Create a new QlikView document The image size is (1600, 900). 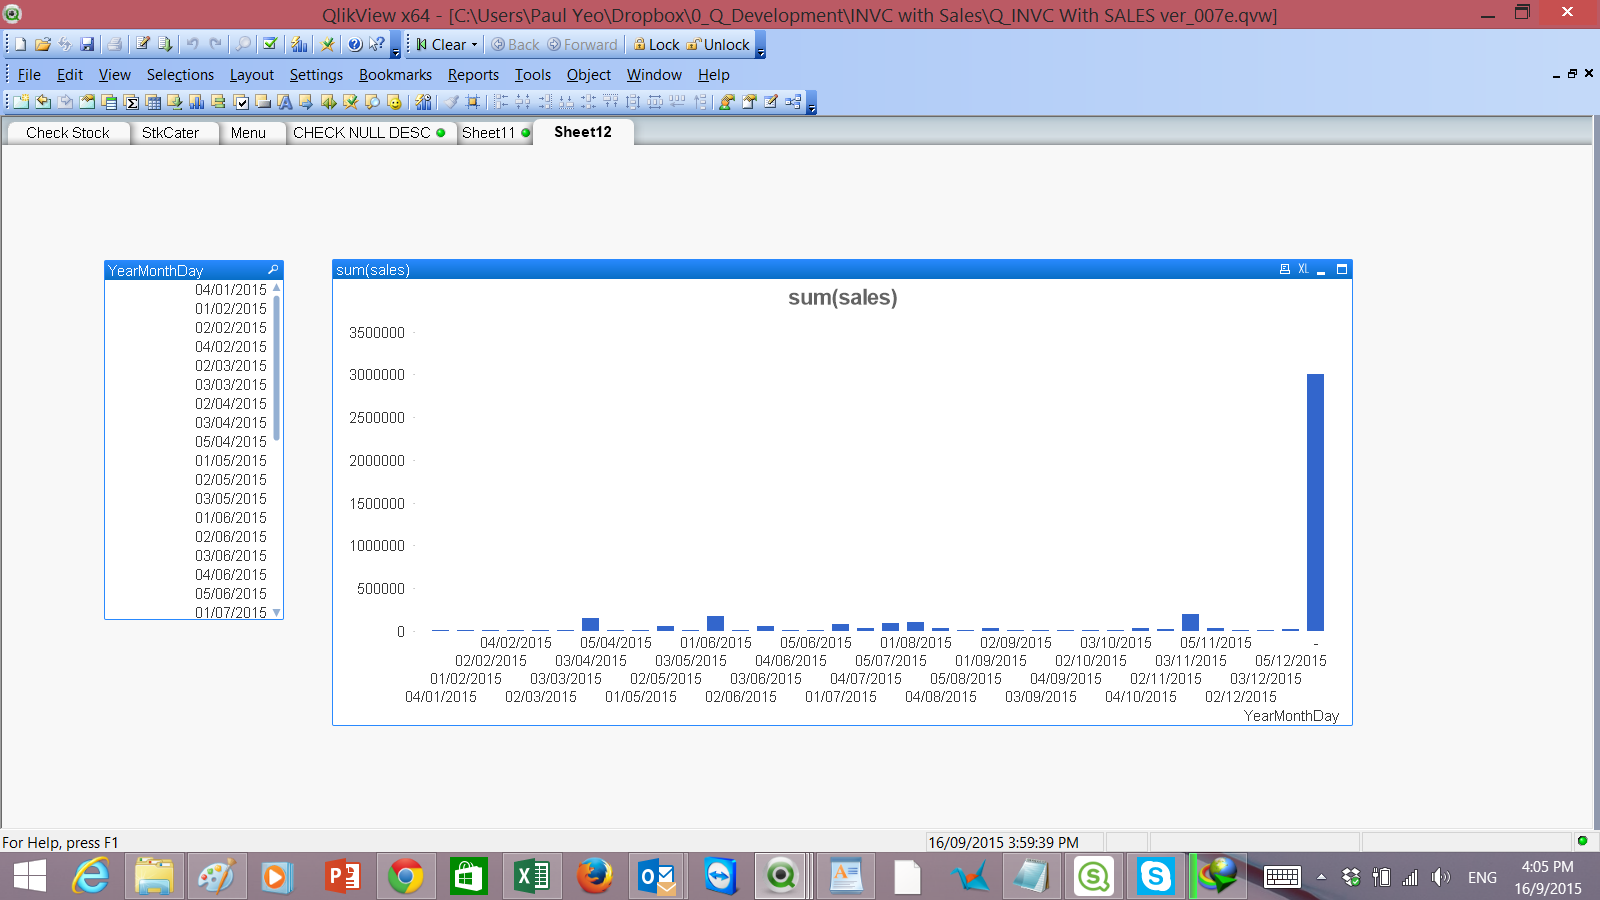click(20, 44)
